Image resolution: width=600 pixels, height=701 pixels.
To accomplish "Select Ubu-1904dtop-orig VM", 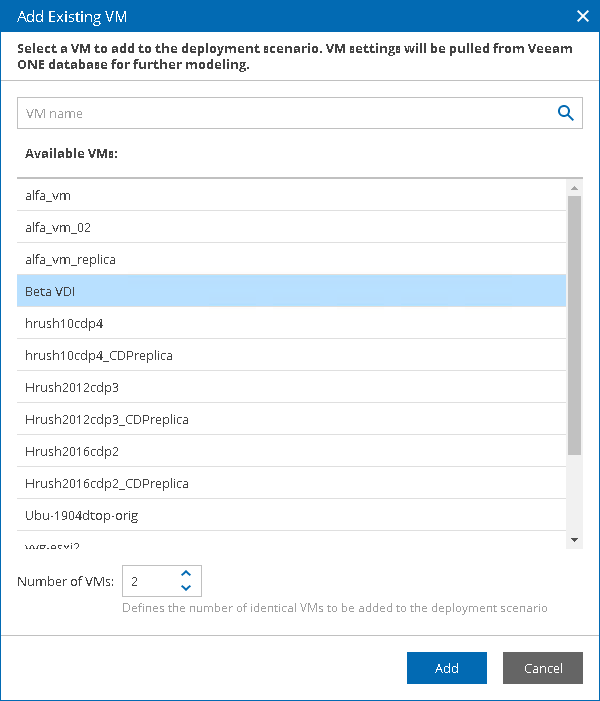I will point(290,515).
